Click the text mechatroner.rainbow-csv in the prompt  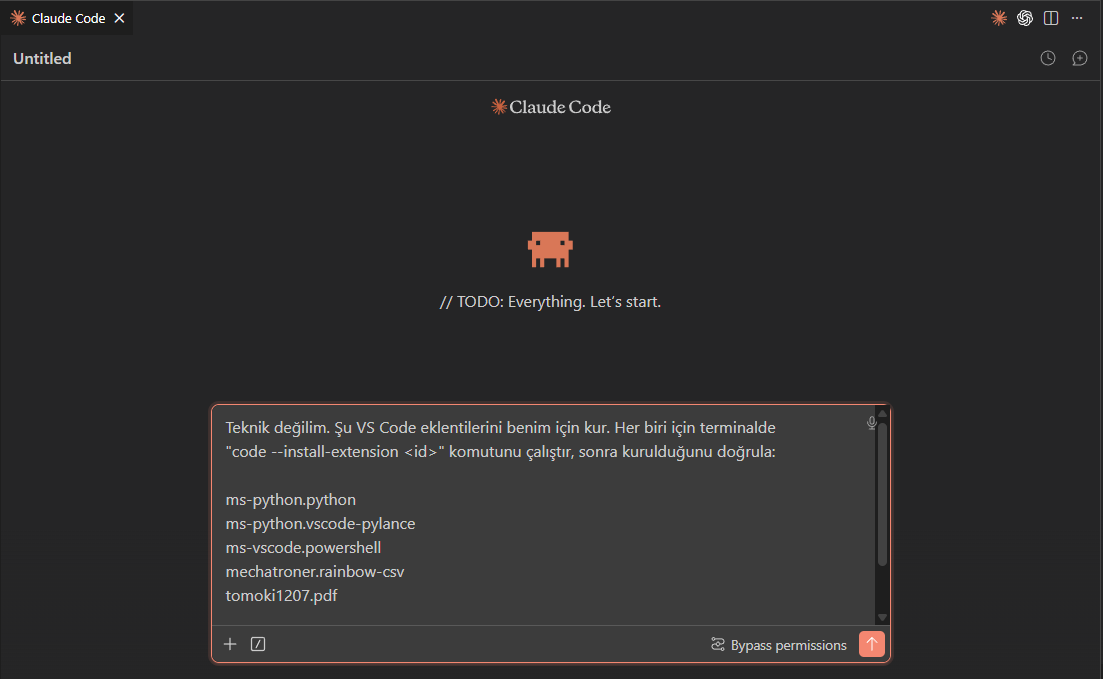tap(314, 571)
